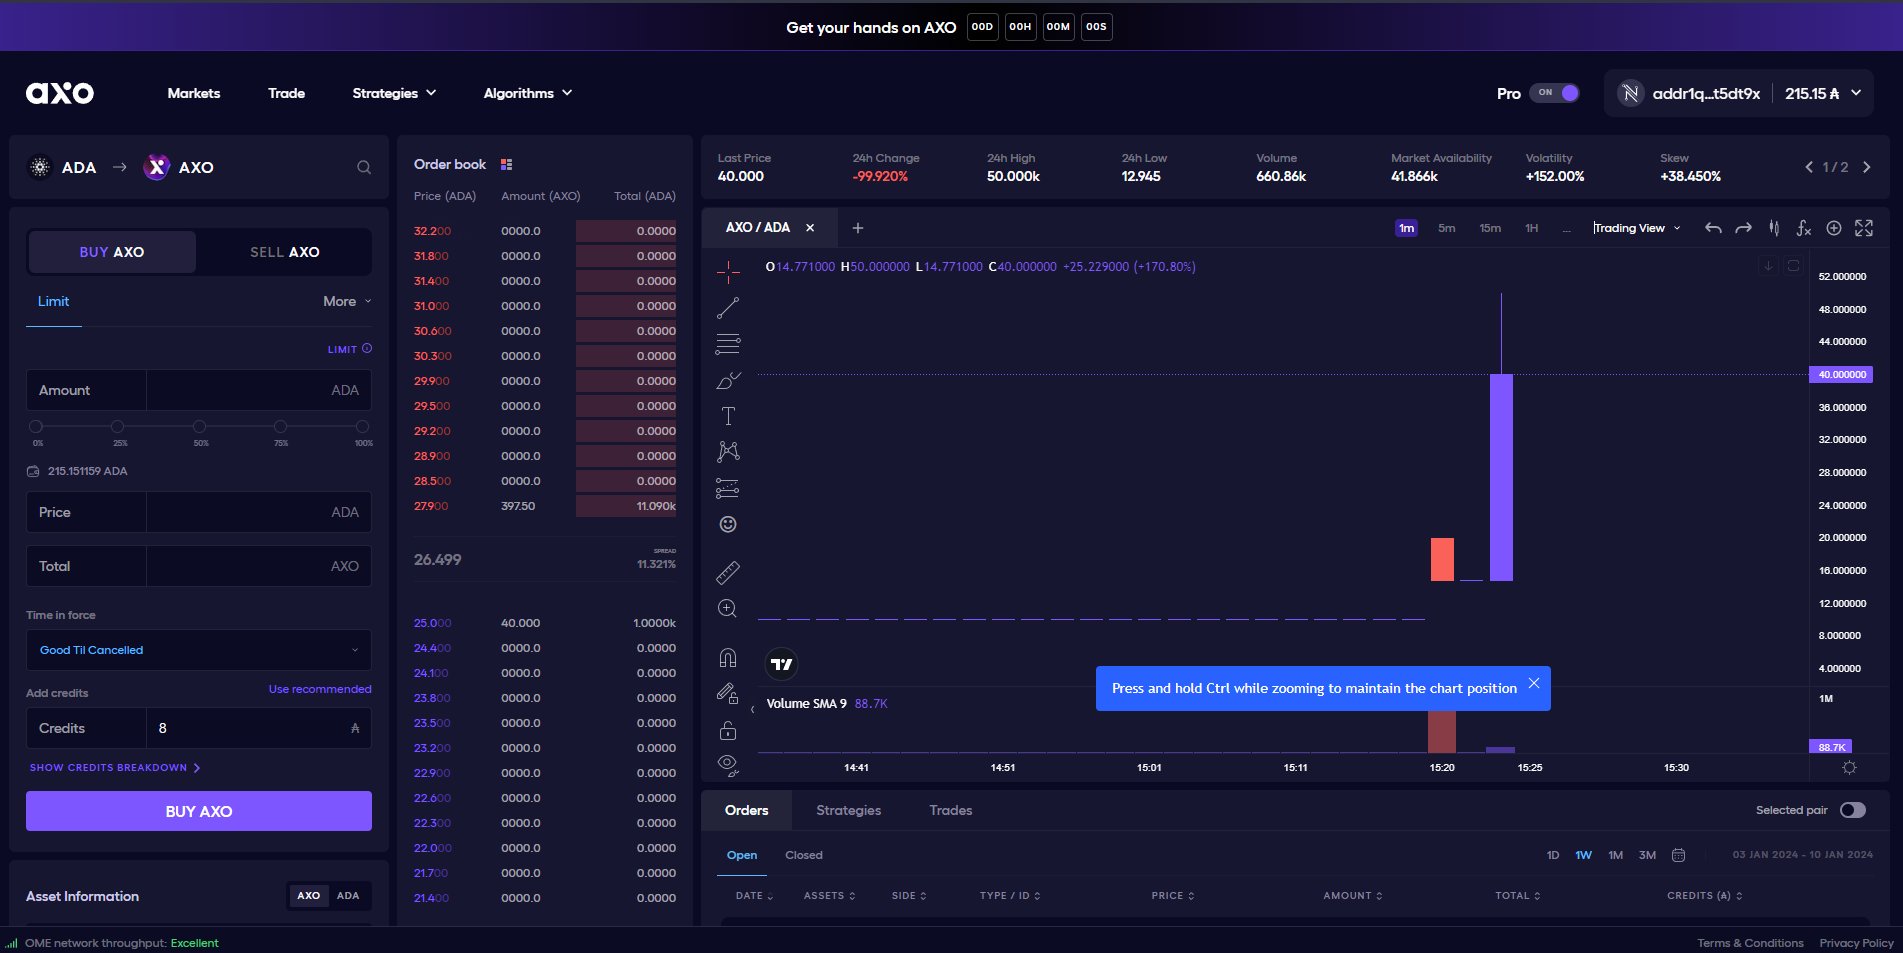Click the TradingView logo on chart

click(x=781, y=664)
